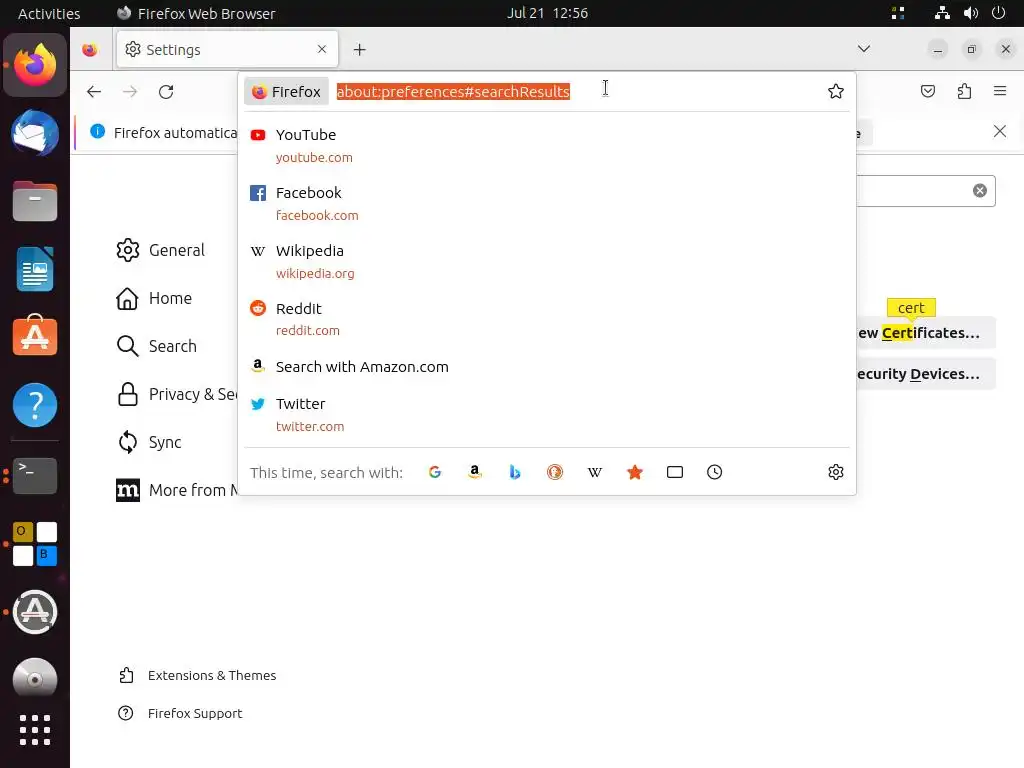Open clock and calendar Jul 21 12:56

[547, 13]
